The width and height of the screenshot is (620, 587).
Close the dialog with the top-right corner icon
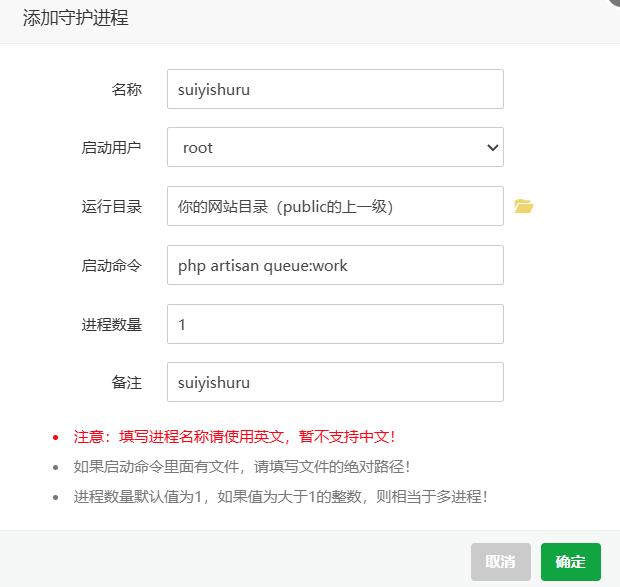(x=614, y=2)
